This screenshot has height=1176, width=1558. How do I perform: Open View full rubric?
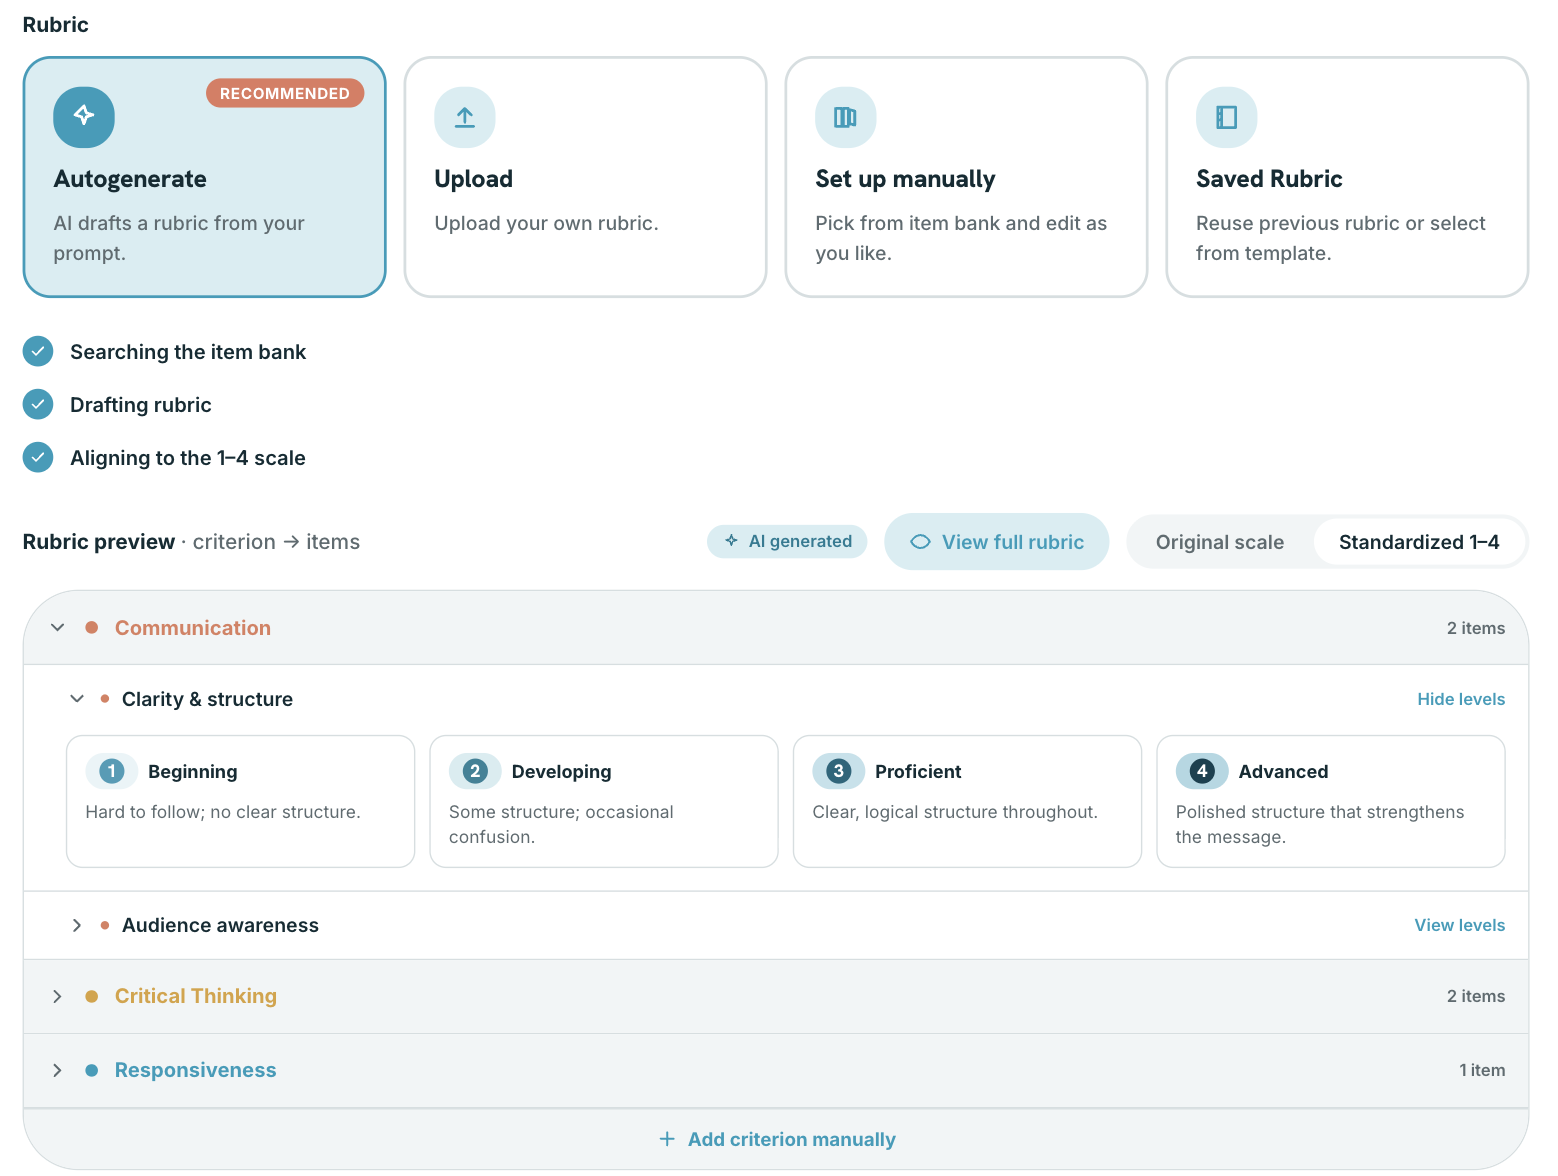point(997,542)
